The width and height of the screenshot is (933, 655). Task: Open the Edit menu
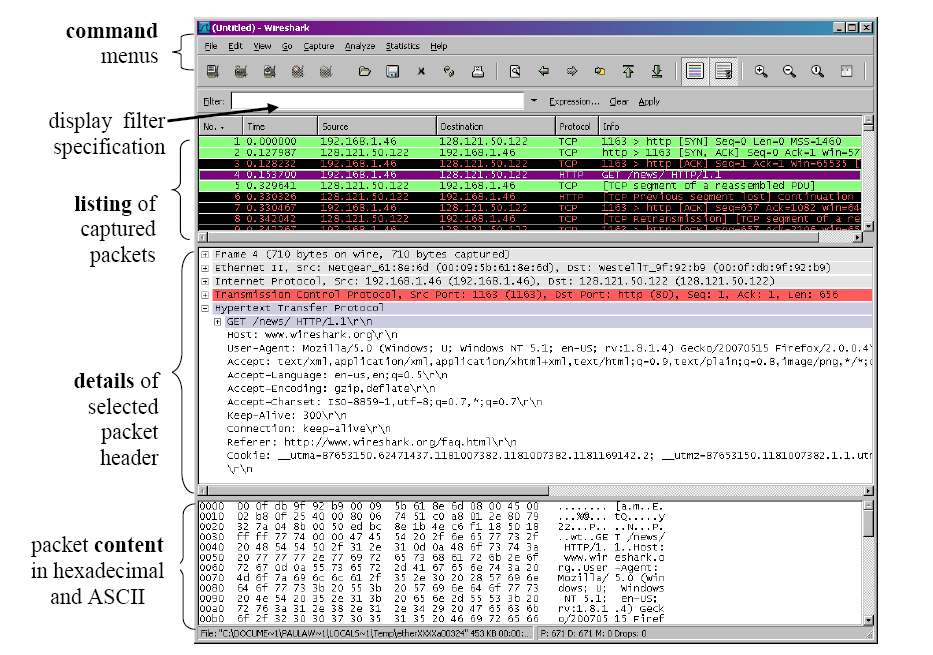(x=235, y=46)
